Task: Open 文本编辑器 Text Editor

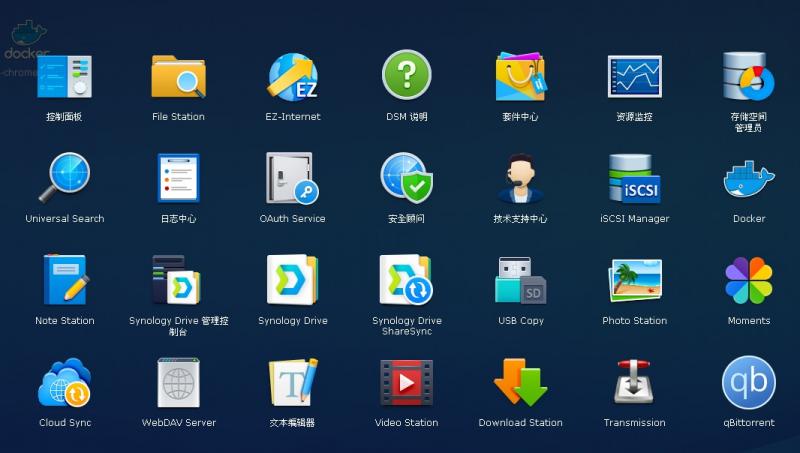Action: [x=293, y=382]
